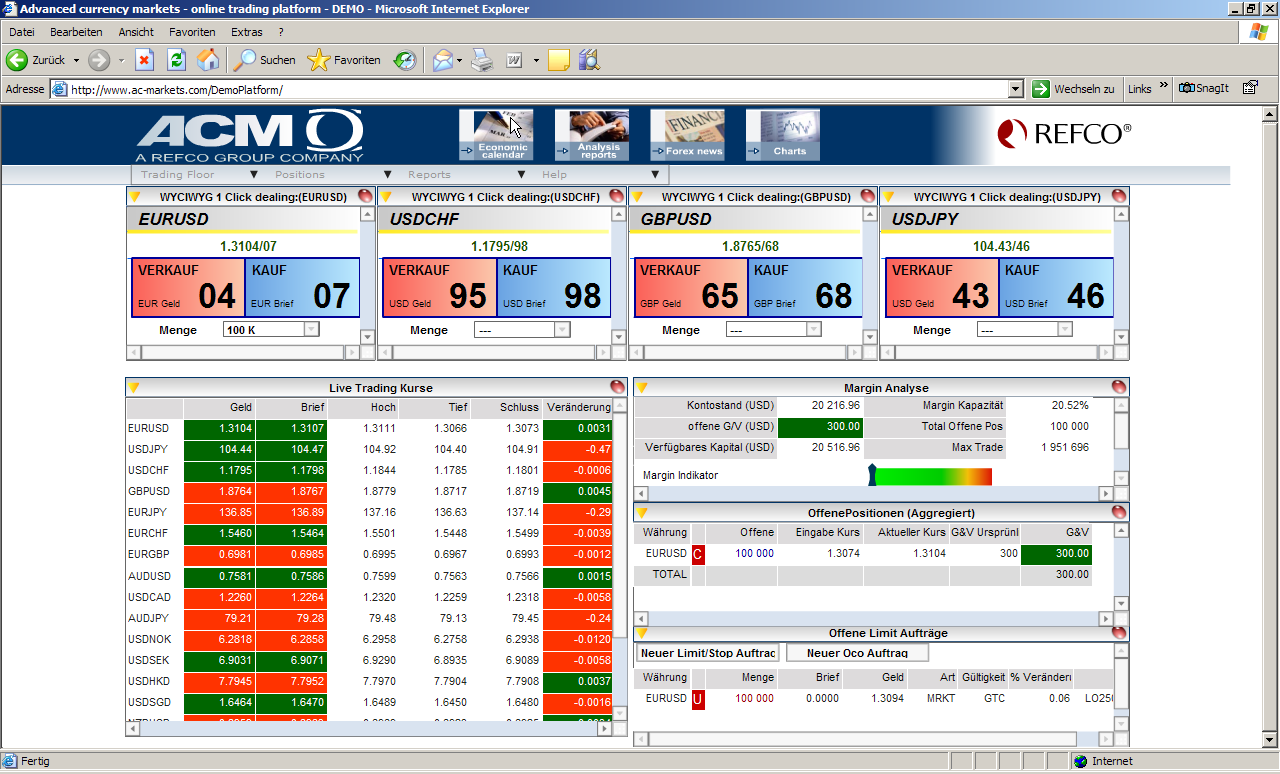Click the Neuer Oco Auftrag button

click(858, 653)
